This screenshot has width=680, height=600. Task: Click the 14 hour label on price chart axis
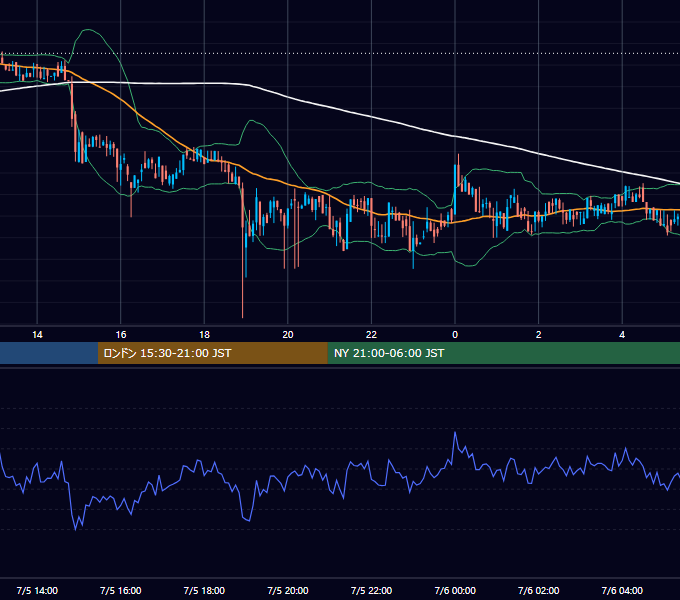(x=37, y=335)
